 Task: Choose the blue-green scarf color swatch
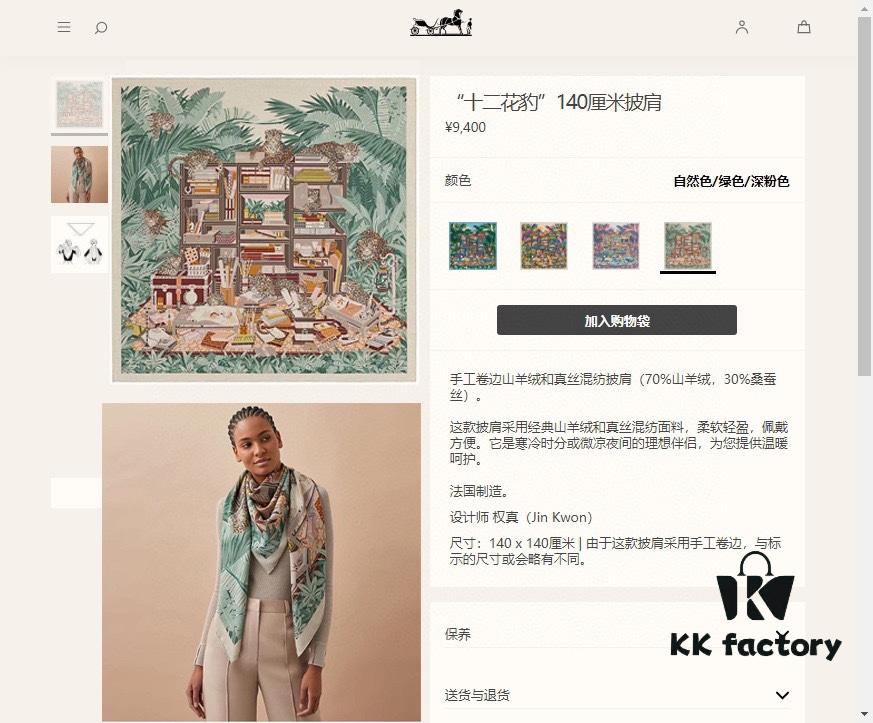click(473, 245)
